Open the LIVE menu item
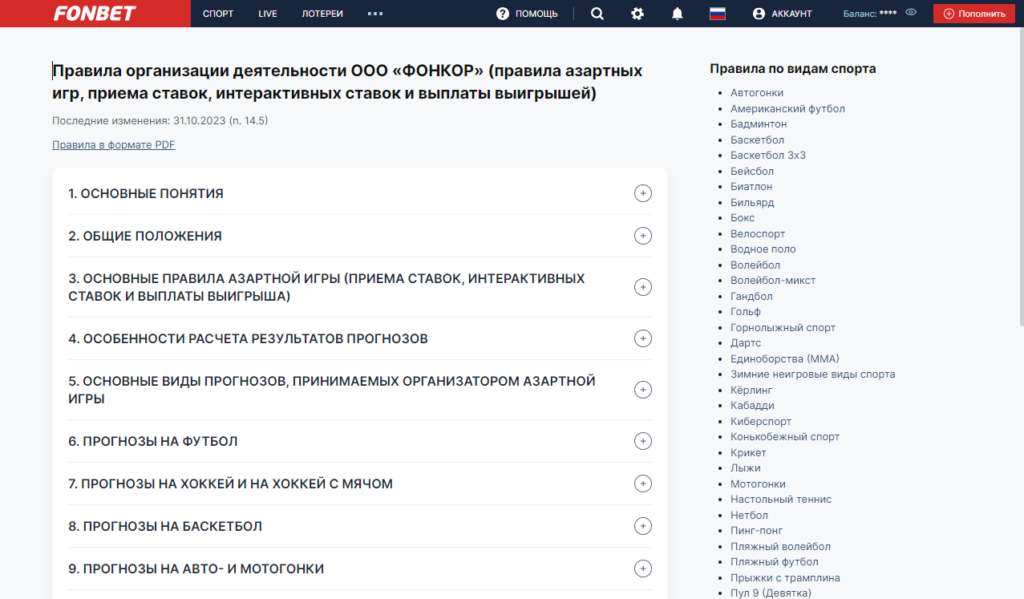The width and height of the screenshot is (1024, 599). click(268, 14)
